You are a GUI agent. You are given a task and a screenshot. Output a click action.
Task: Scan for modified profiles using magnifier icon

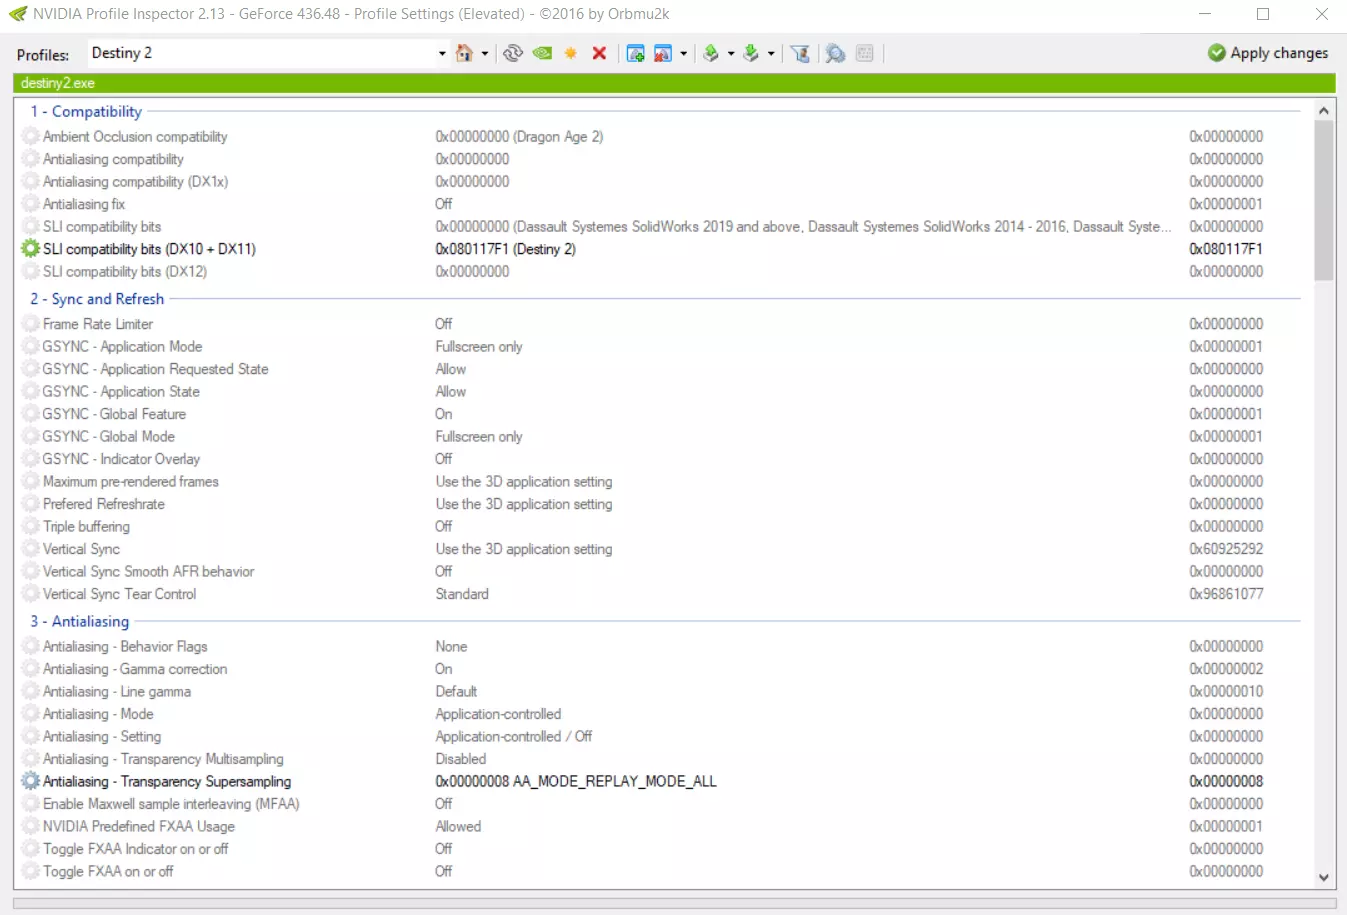835,53
